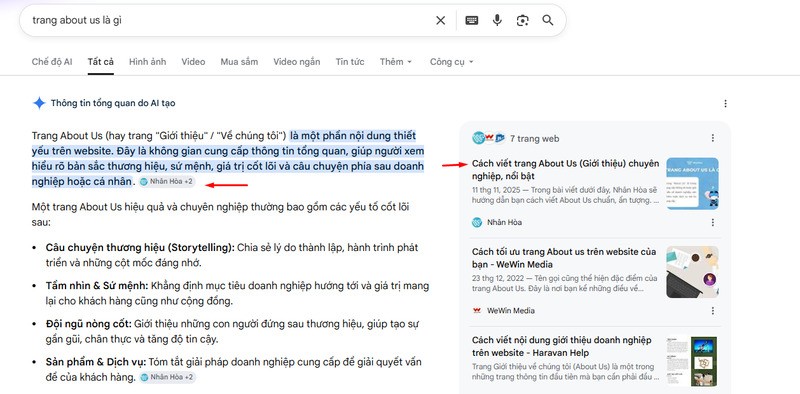Open thumbnail of Nhân Hòa About Us article
This screenshot has width=800, height=394.
pos(692,183)
